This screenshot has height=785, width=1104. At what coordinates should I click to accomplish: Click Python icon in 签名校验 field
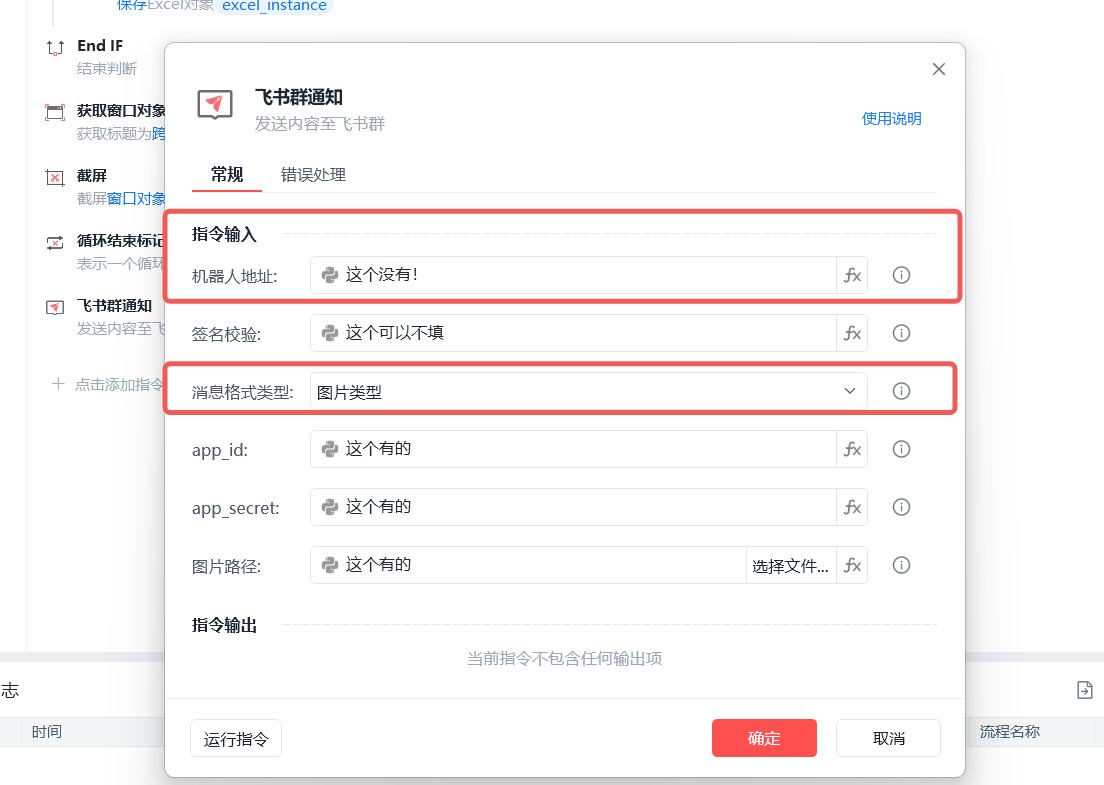coord(330,333)
